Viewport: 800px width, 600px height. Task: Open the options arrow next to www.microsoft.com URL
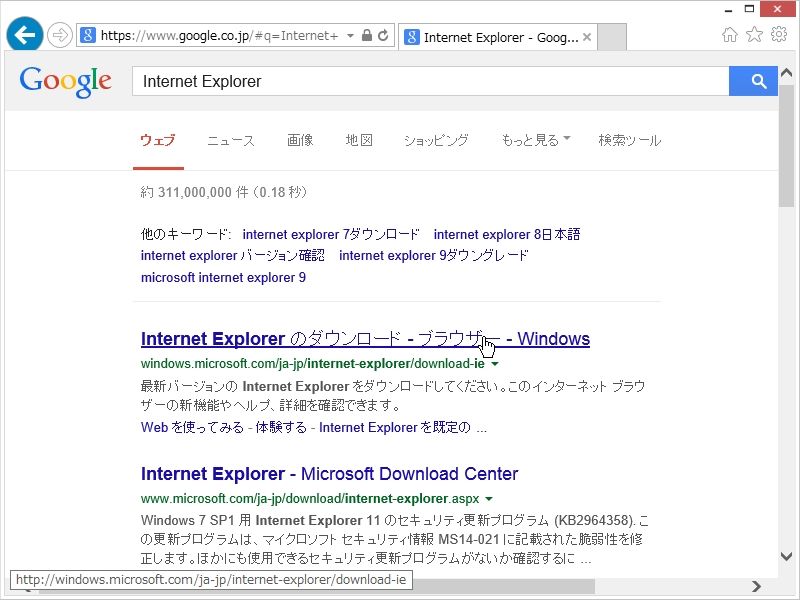tap(489, 498)
